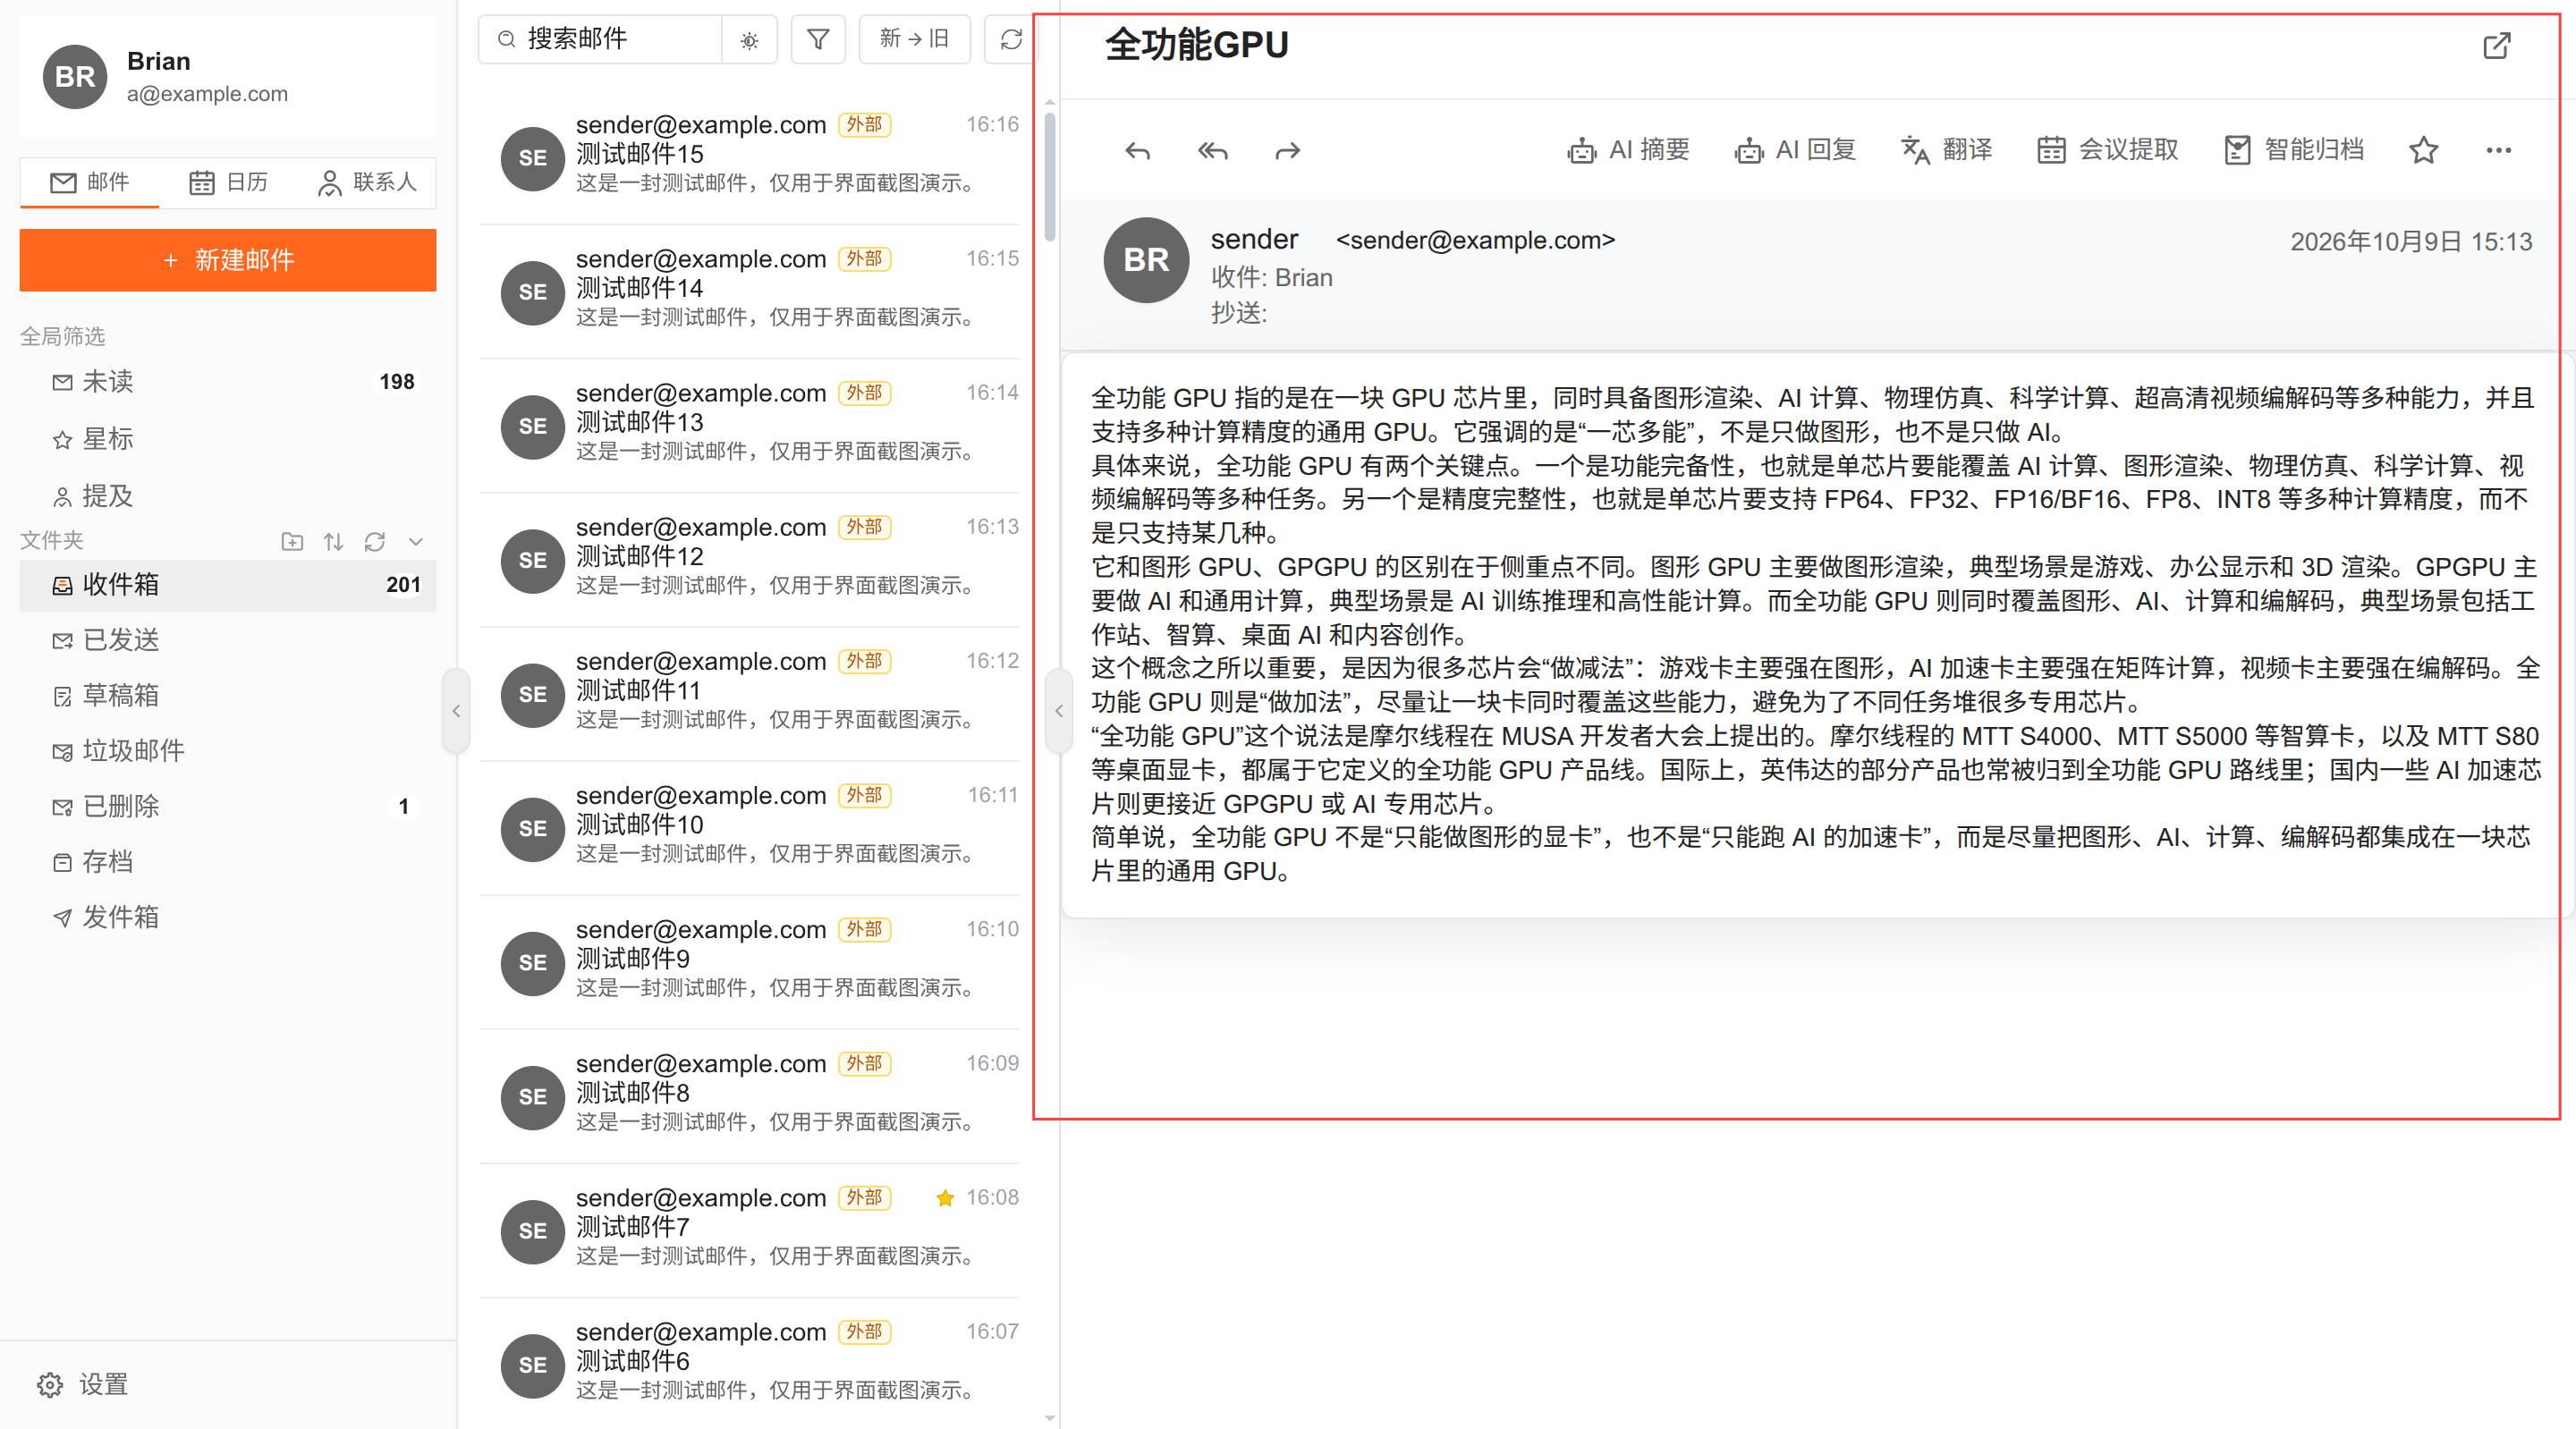The image size is (2576, 1429).
Task: Switch to 联系人 tab
Action: [367, 182]
